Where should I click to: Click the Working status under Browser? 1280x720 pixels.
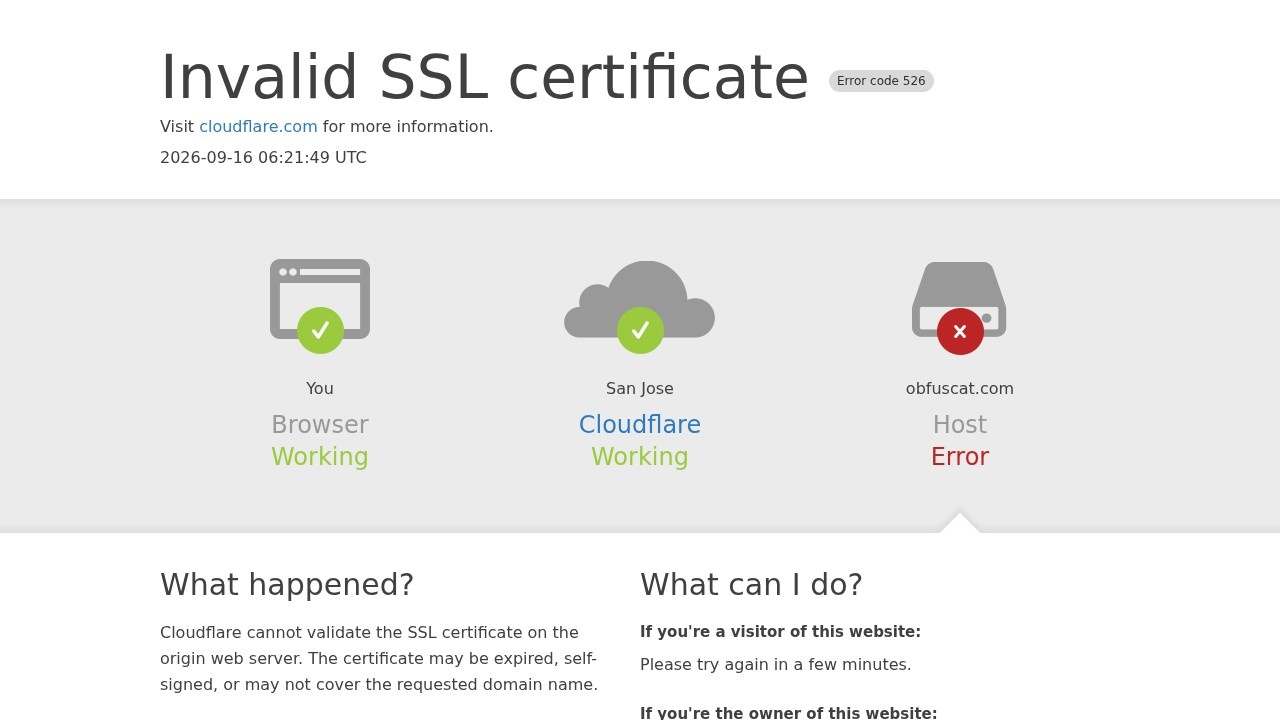click(320, 457)
